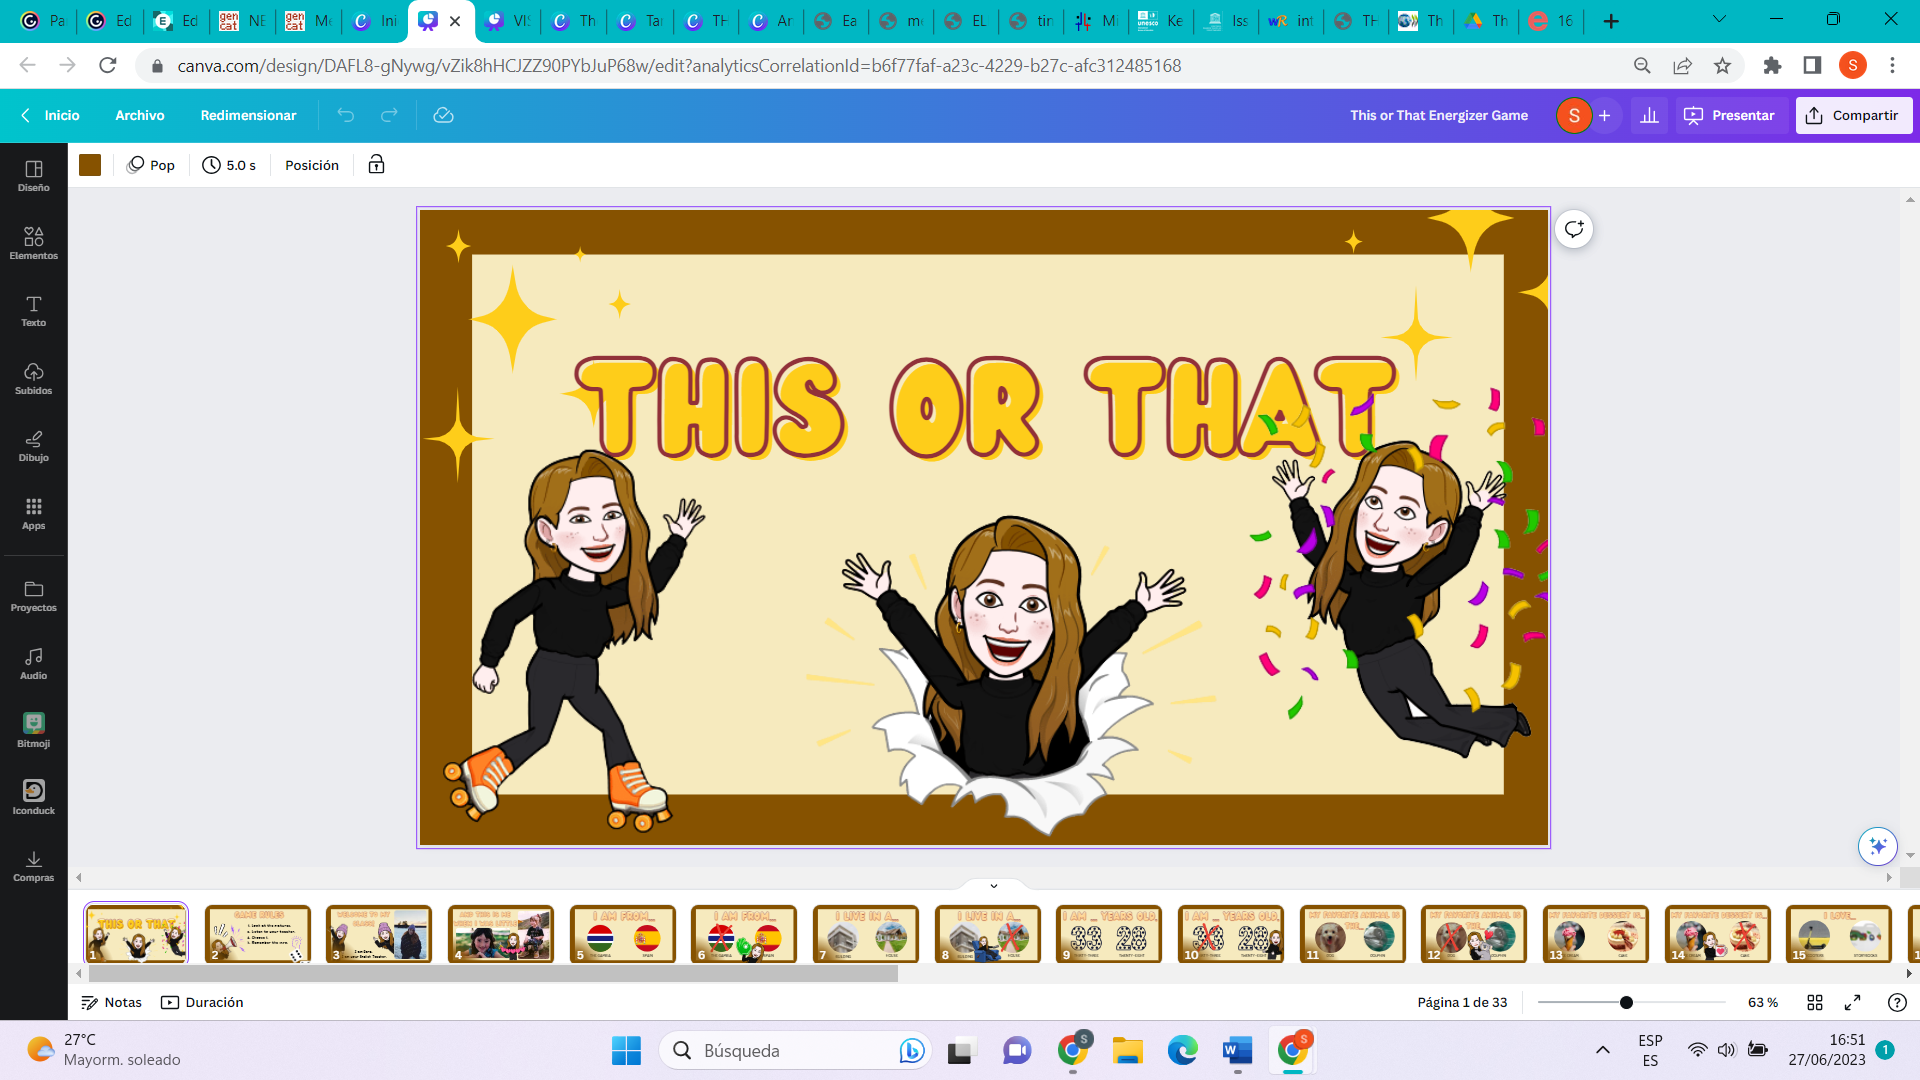
Task: Toggle grid view of pages
Action: pos(1815,1002)
